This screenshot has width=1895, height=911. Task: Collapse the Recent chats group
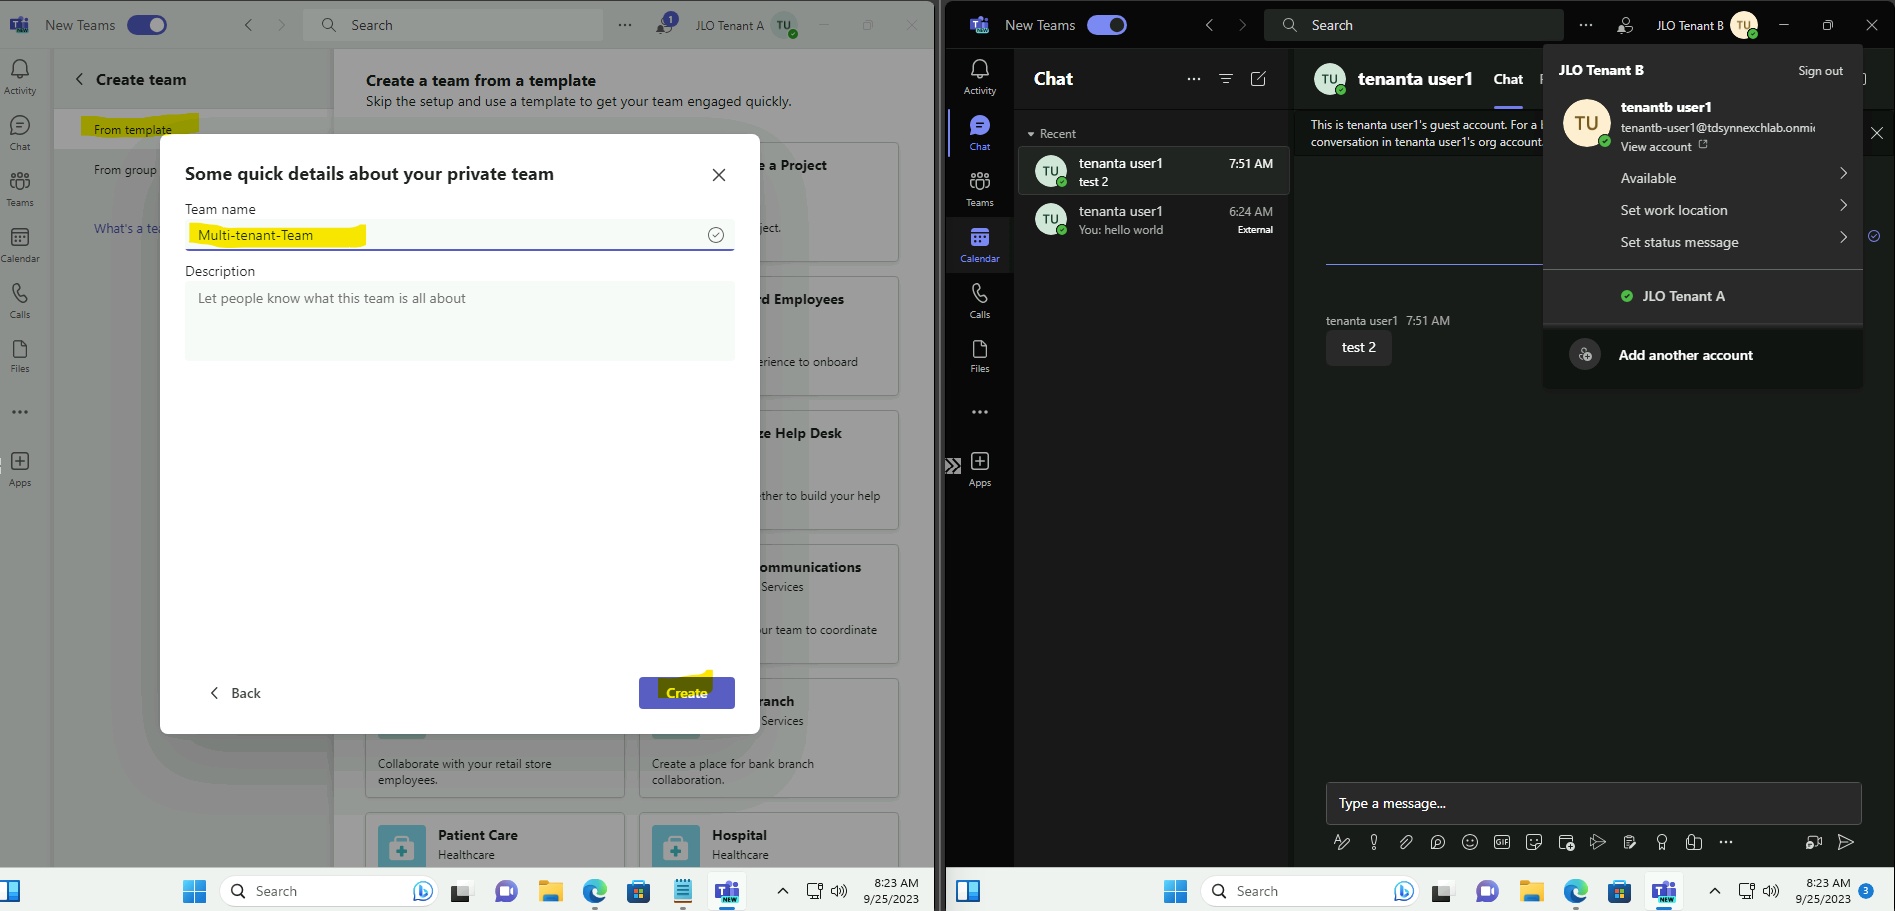1031,134
